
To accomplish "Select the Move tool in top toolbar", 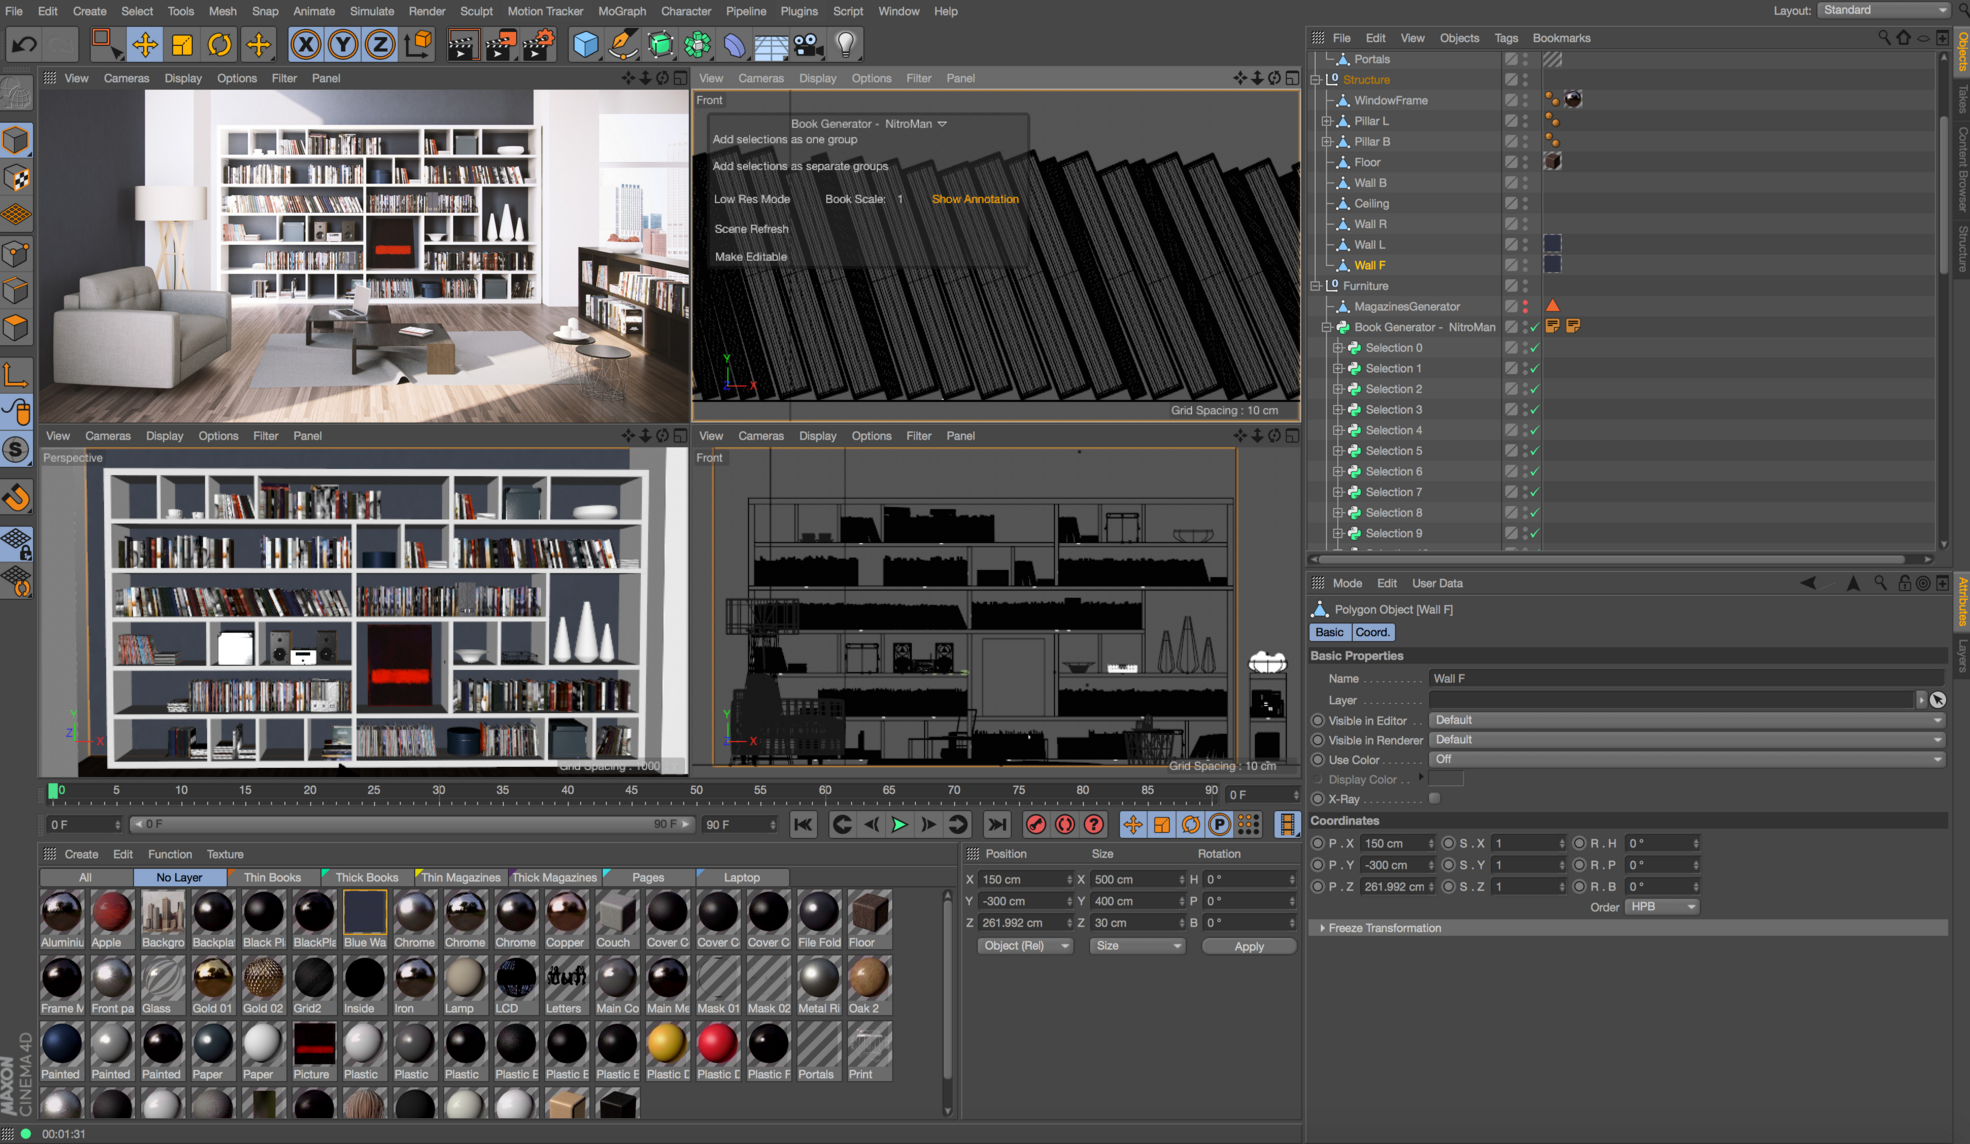I will click(x=145, y=44).
